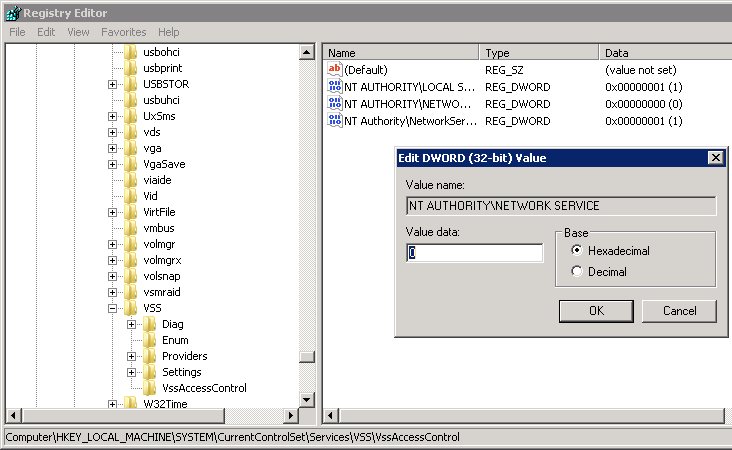Click the Registry Editor title bar icon
The height and width of the screenshot is (450, 732).
[13, 13]
